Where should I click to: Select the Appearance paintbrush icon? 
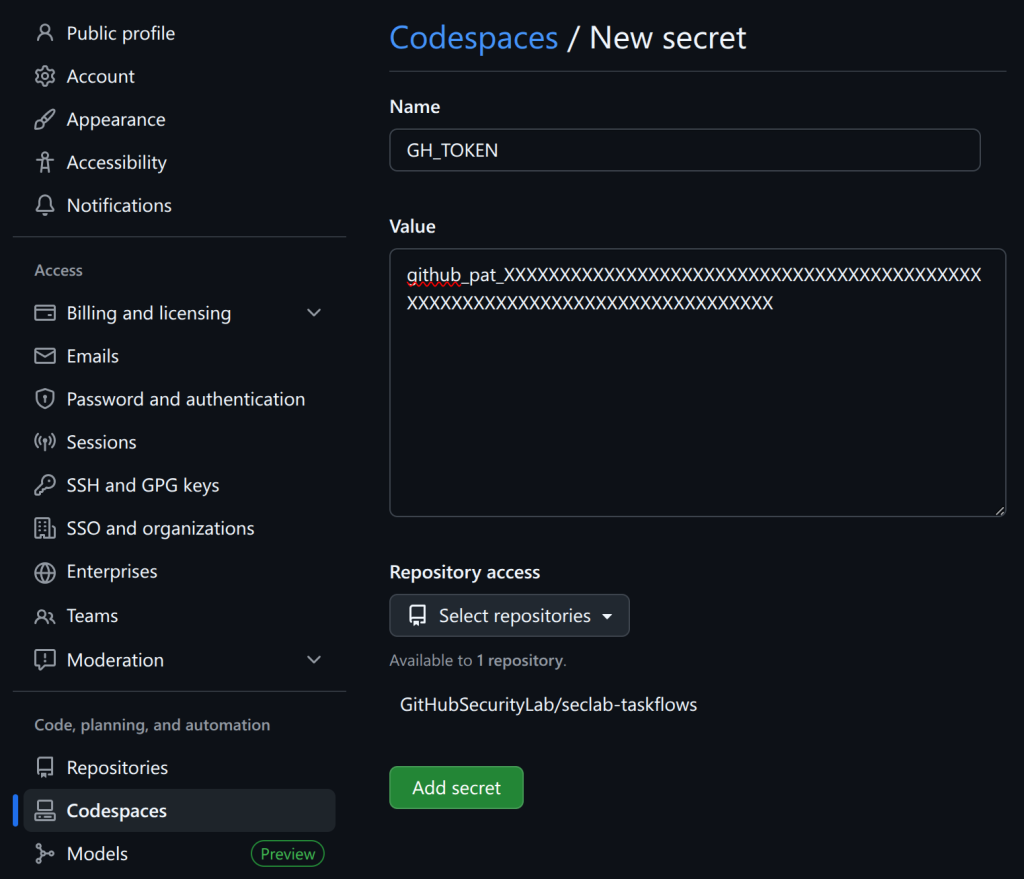[44, 119]
